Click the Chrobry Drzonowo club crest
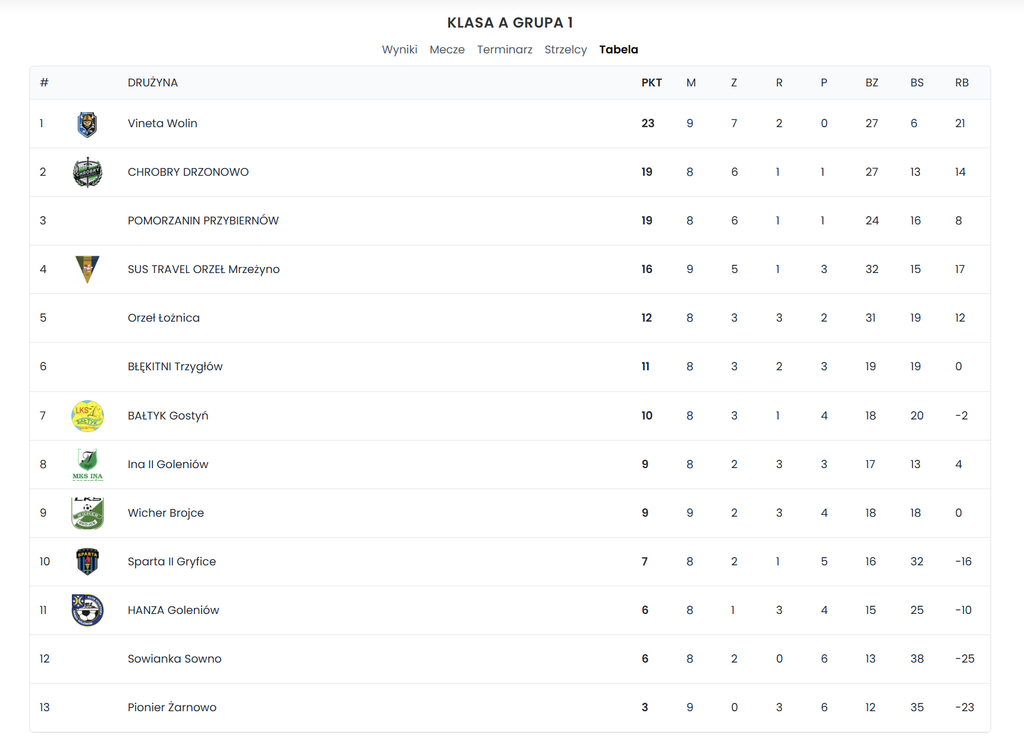The height and width of the screenshot is (755, 1024). [87, 172]
